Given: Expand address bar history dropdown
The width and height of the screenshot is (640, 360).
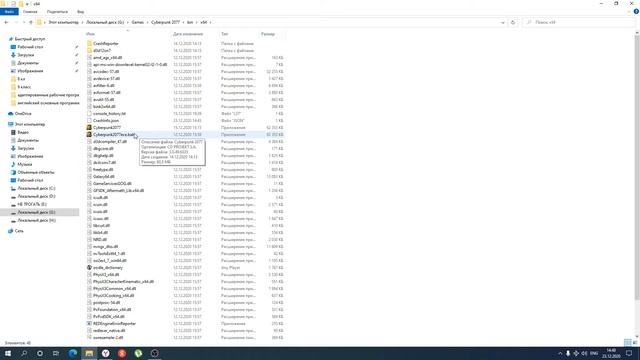Looking at the screenshot, I should point(502,22).
